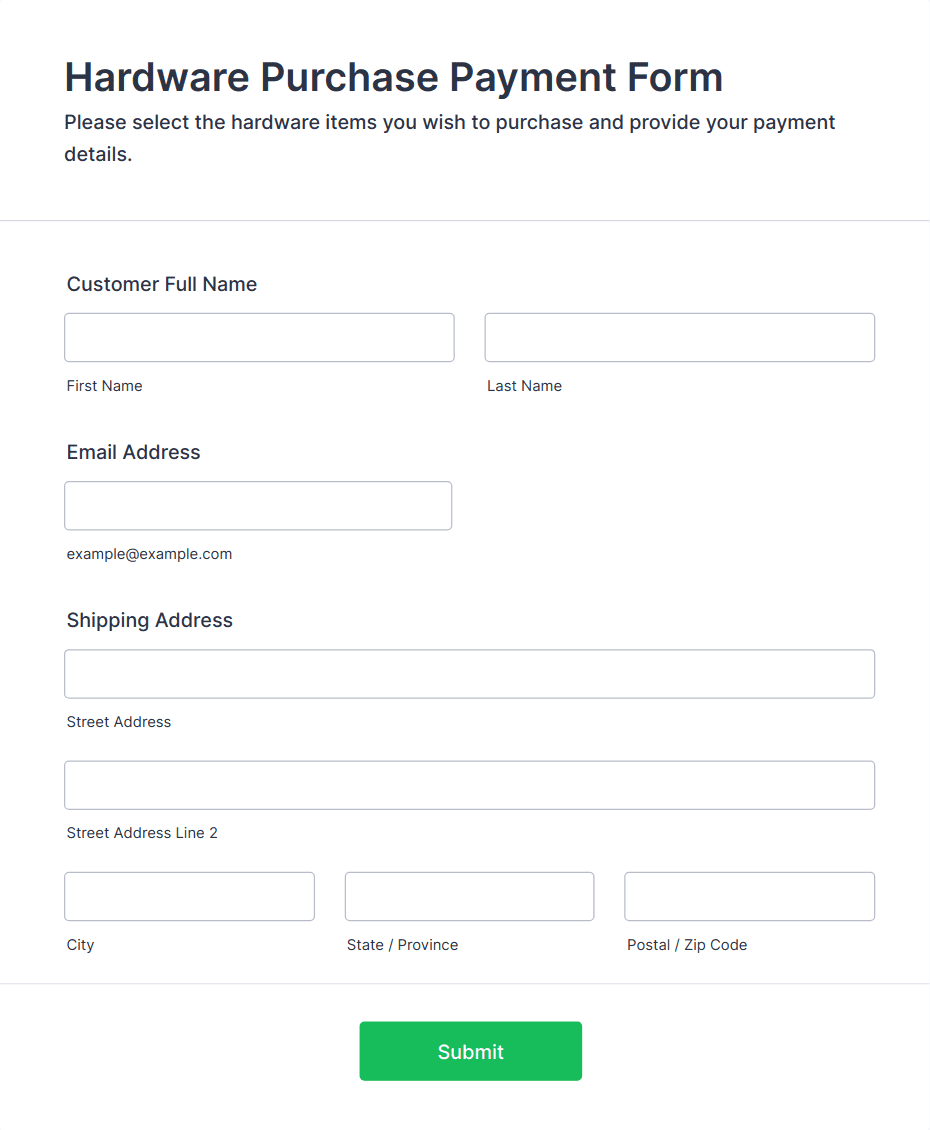The width and height of the screenshot is (930, 1130).
Task: Click the example@example.com hint text
Action: tap(149, 554)
